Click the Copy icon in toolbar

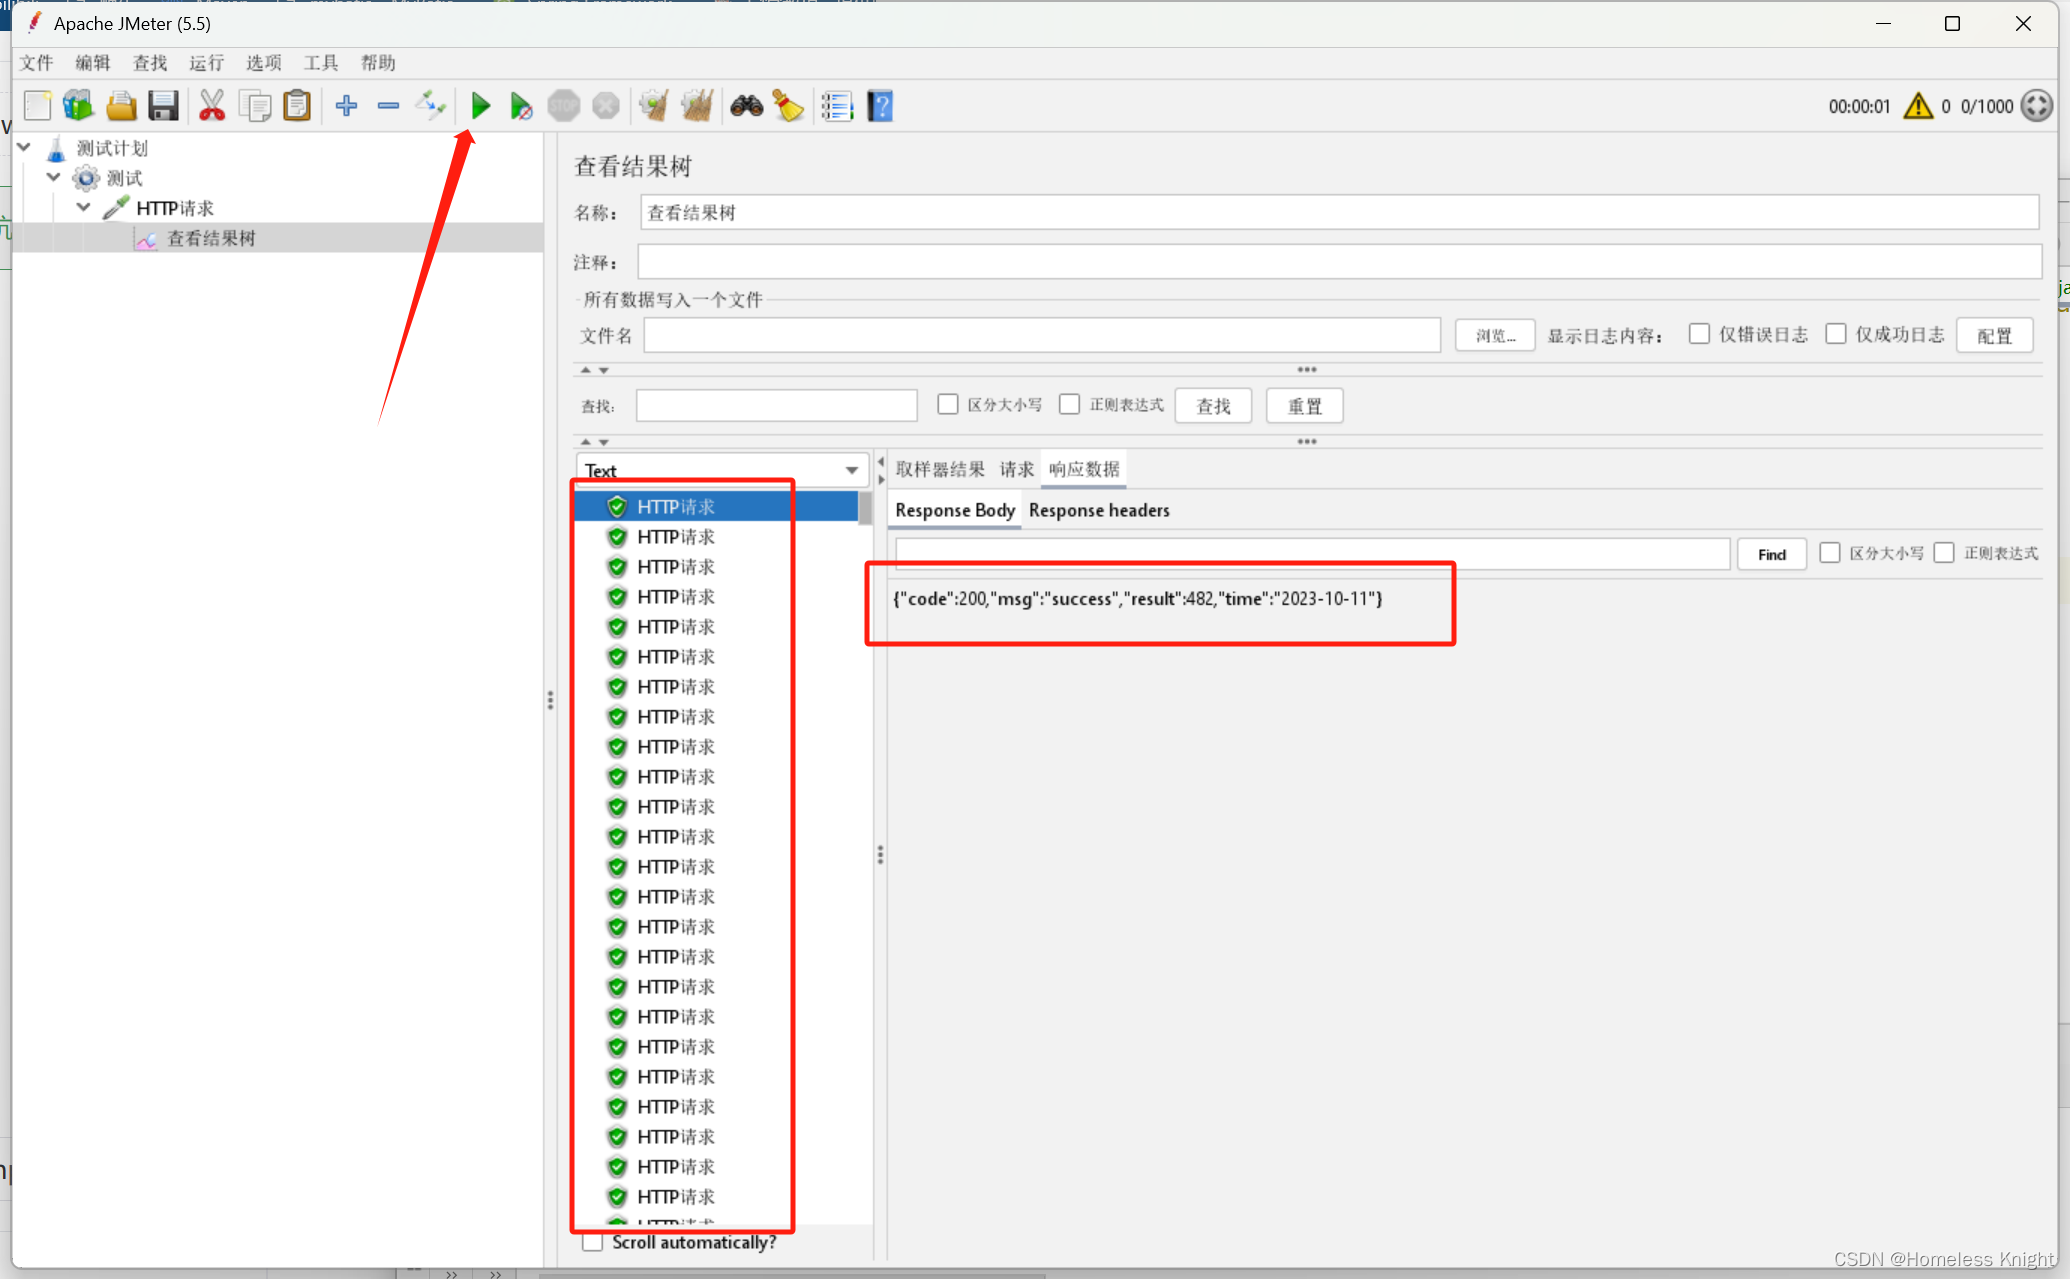tap(255, 106)
